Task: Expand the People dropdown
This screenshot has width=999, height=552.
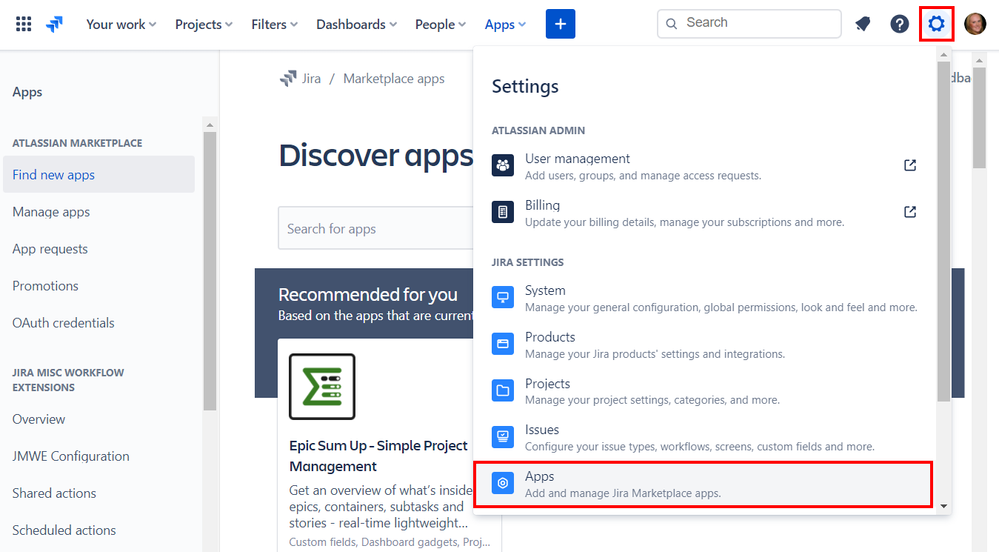Action: coord(440,24)
